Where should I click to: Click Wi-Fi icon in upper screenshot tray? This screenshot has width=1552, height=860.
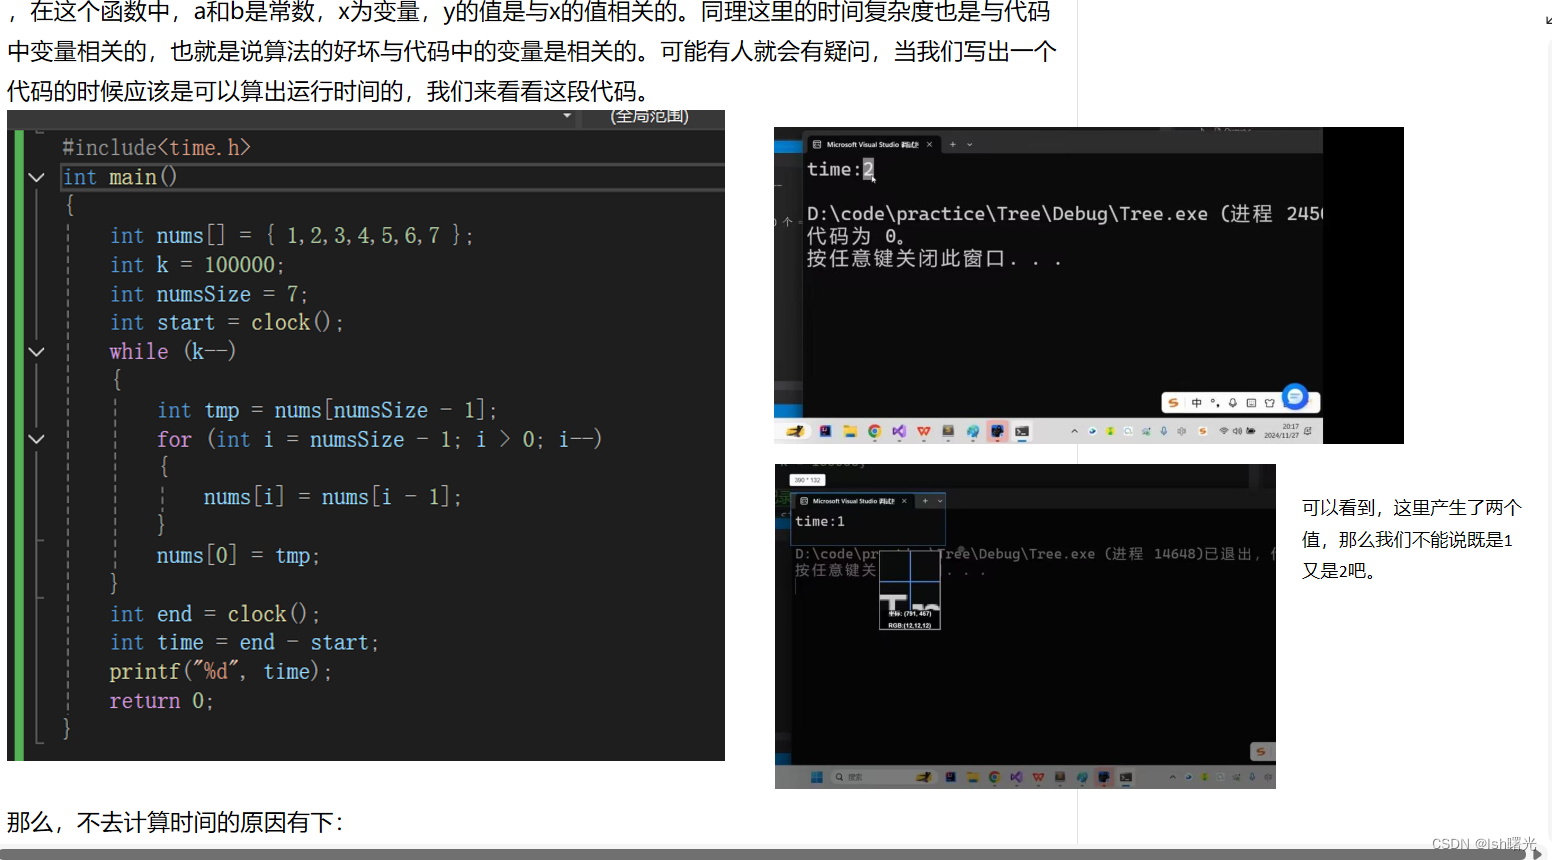point(1223,431)
